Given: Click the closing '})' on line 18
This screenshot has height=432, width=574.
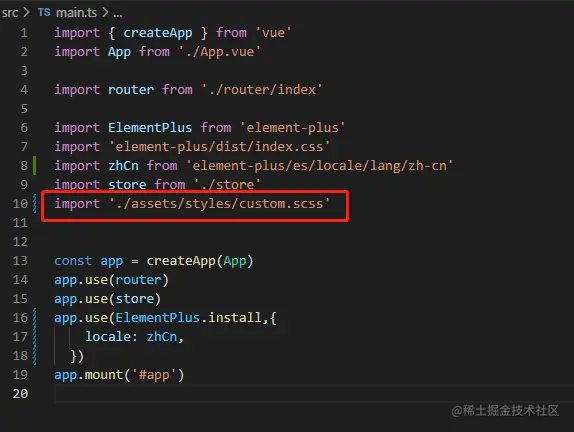Looking at the screenshot, I should (x=77, y=356).
